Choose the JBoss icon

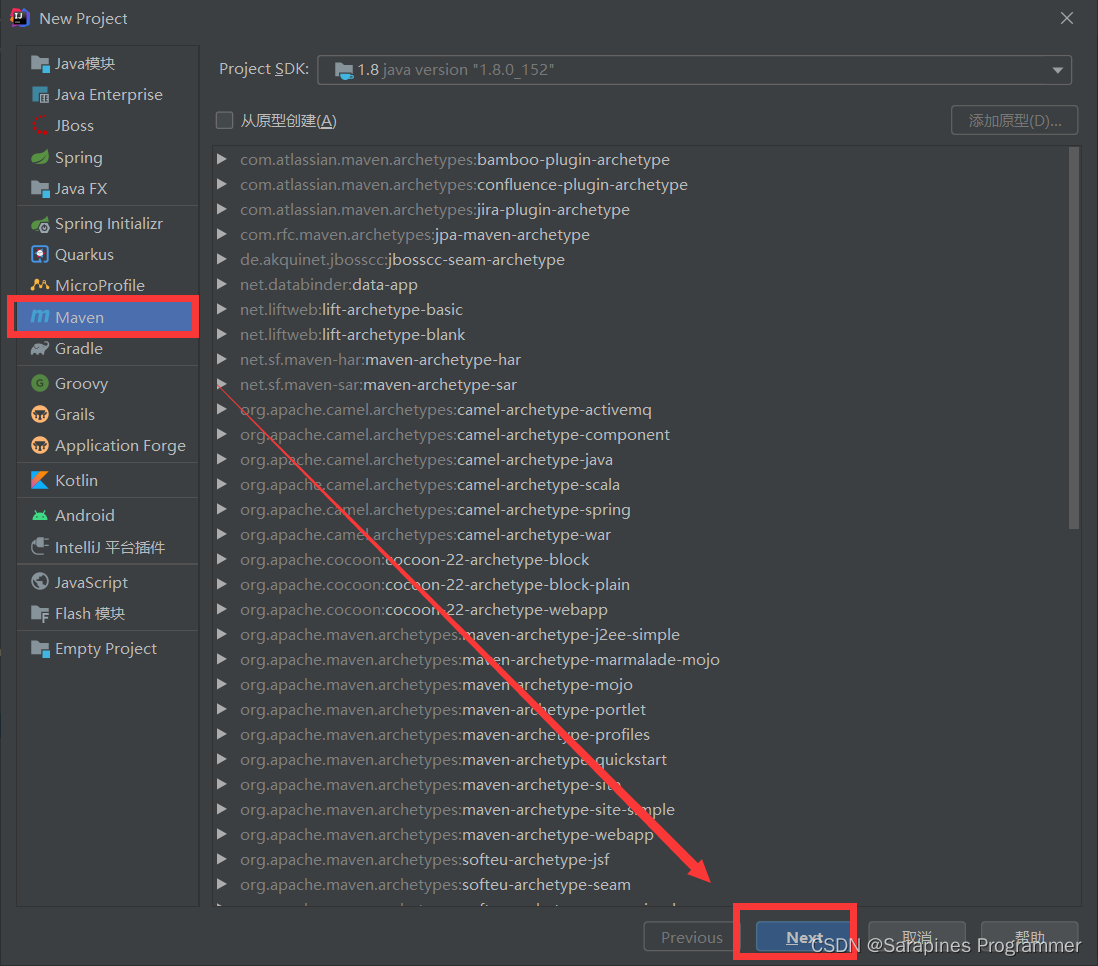(40, 125)
